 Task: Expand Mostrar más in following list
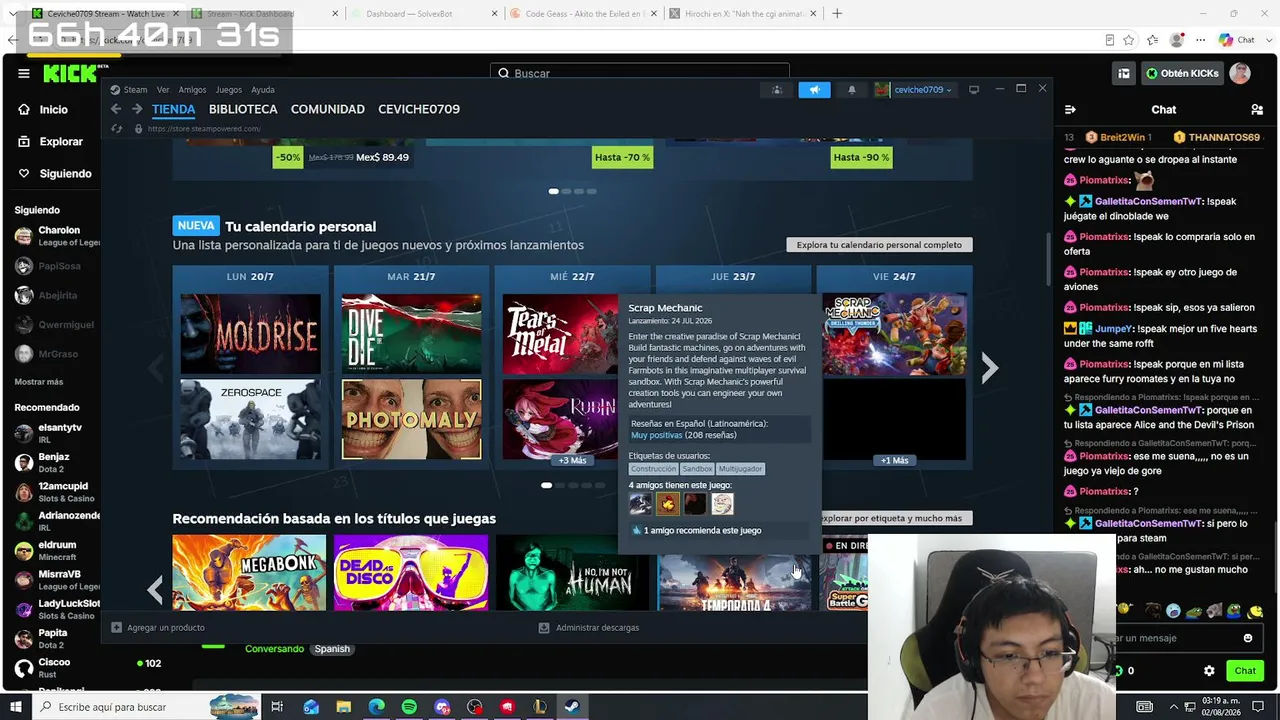coord(39,382)
